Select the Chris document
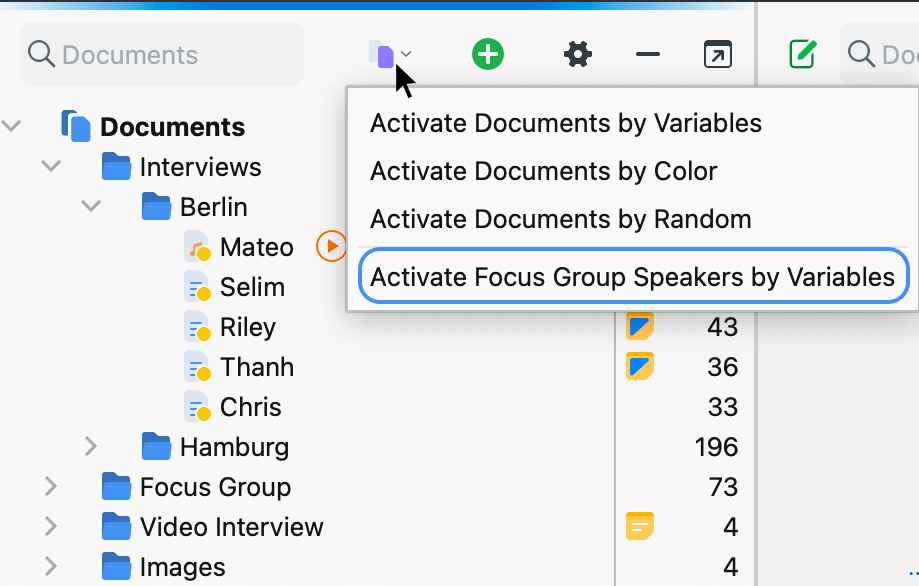The width and height of the screenshot is (919, 586). click(x=250, y=407)
